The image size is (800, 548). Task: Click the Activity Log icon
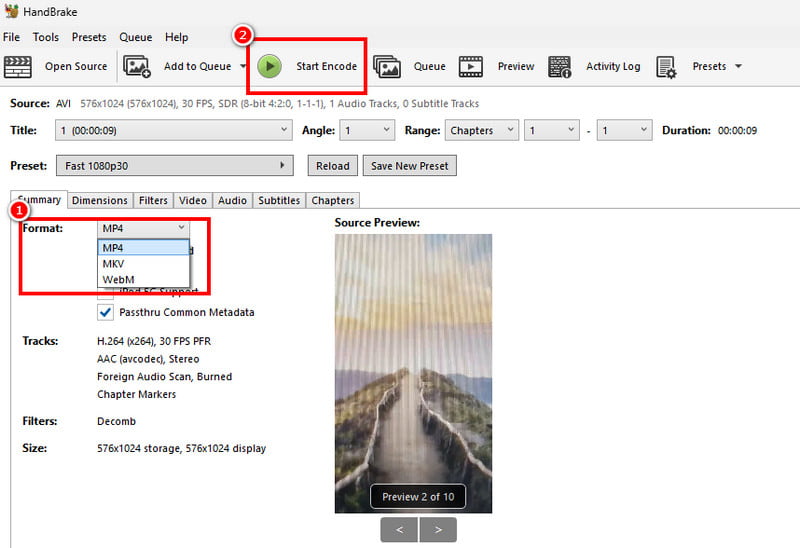click(560, 66)
